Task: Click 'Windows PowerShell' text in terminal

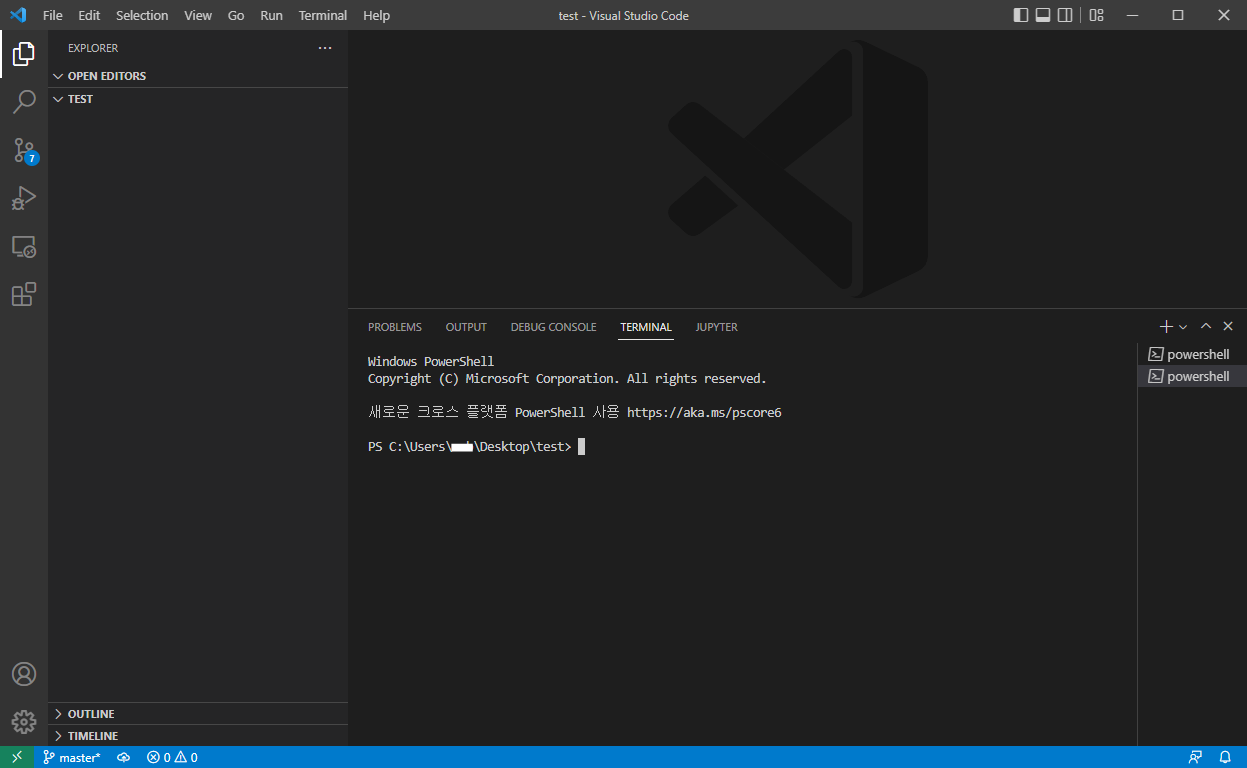Action: pyautogui.click(x=431, y=362)
